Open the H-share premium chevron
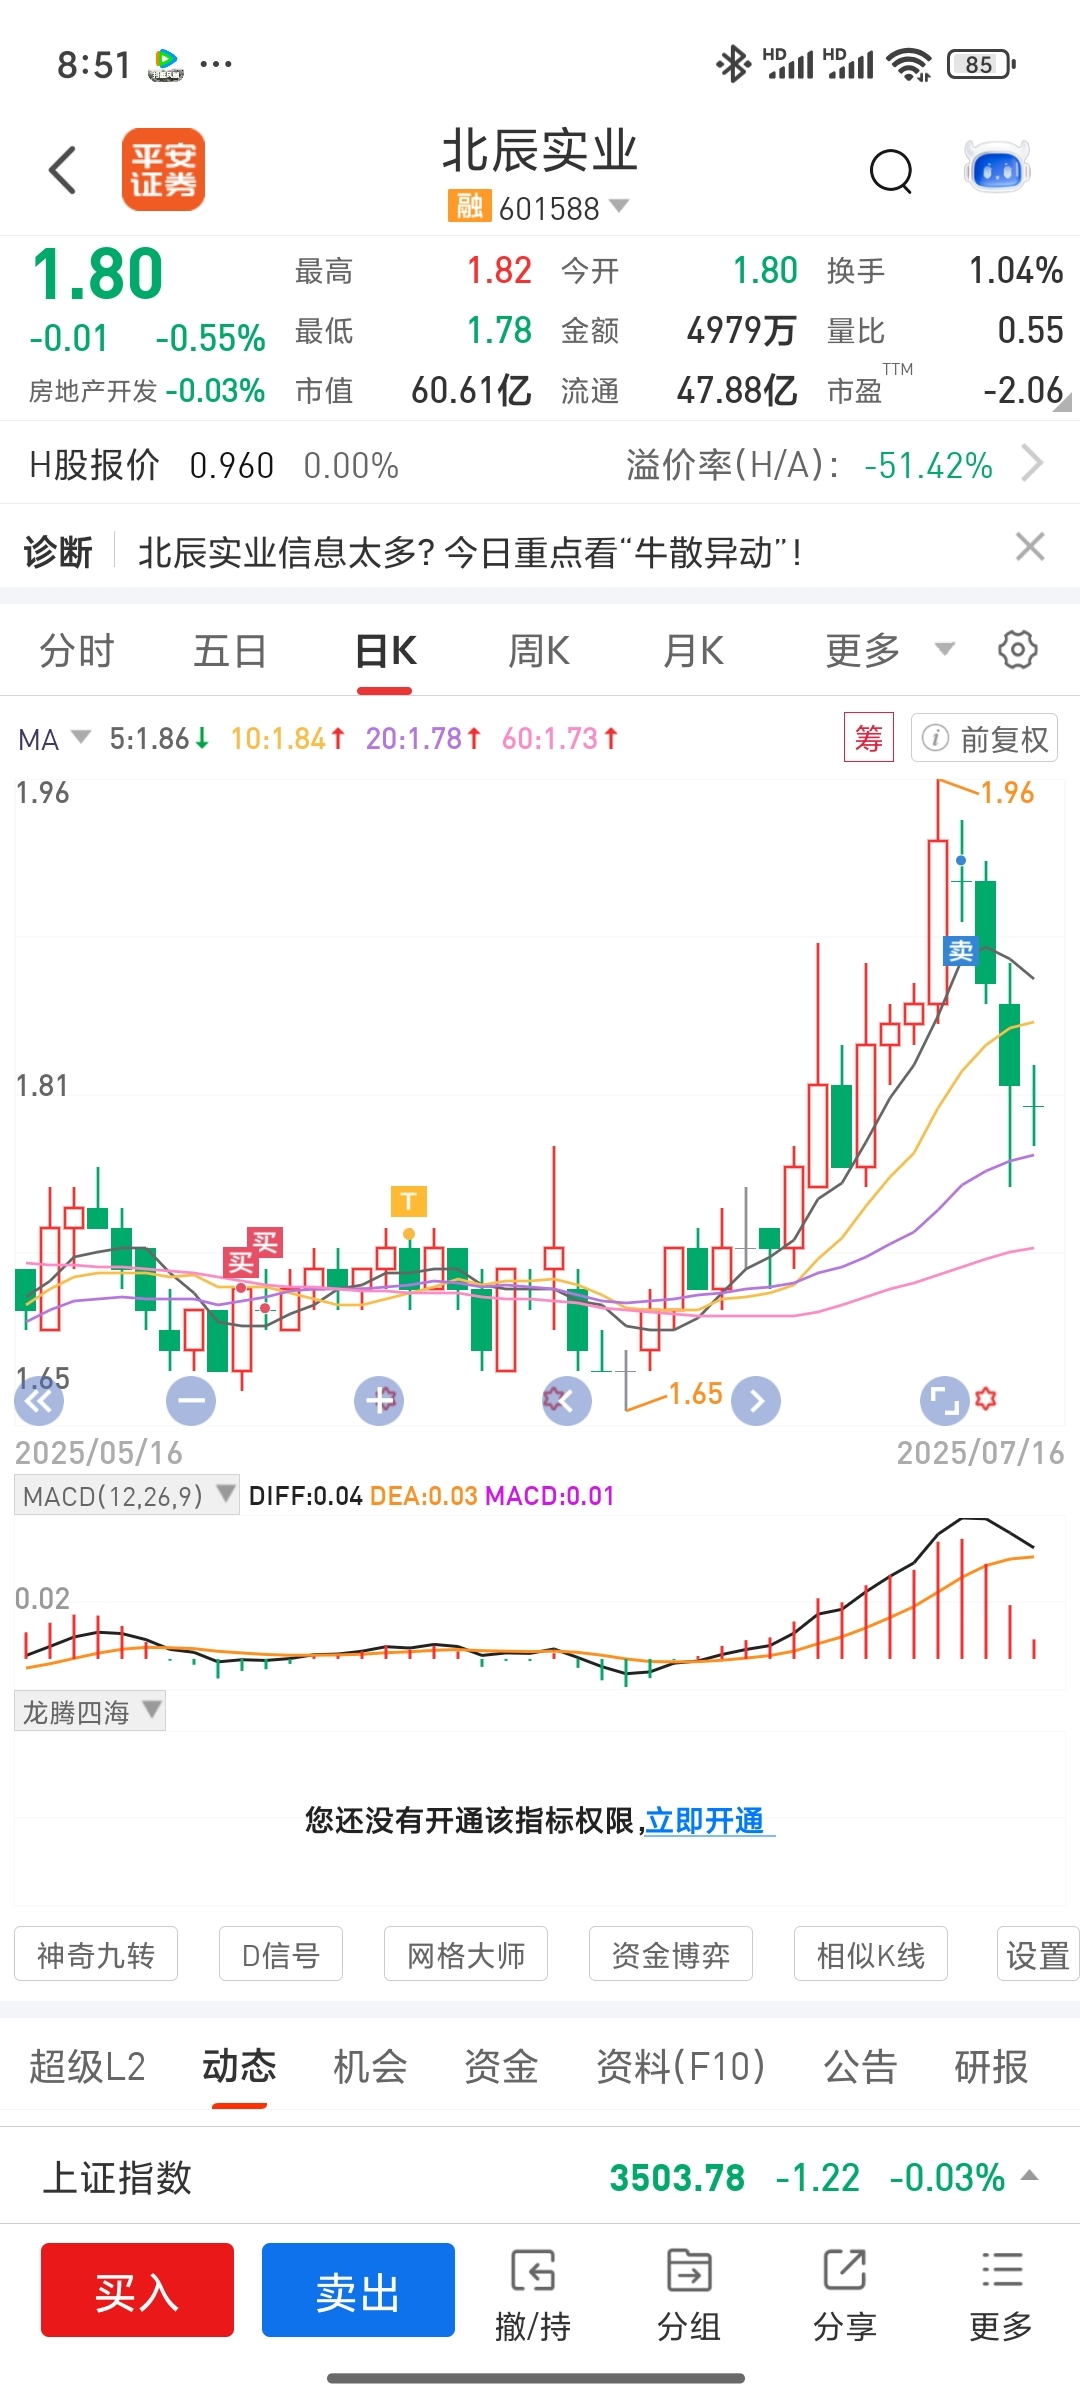Viewport: 1080px width, 2400px height. click(x=1032, y=464)
